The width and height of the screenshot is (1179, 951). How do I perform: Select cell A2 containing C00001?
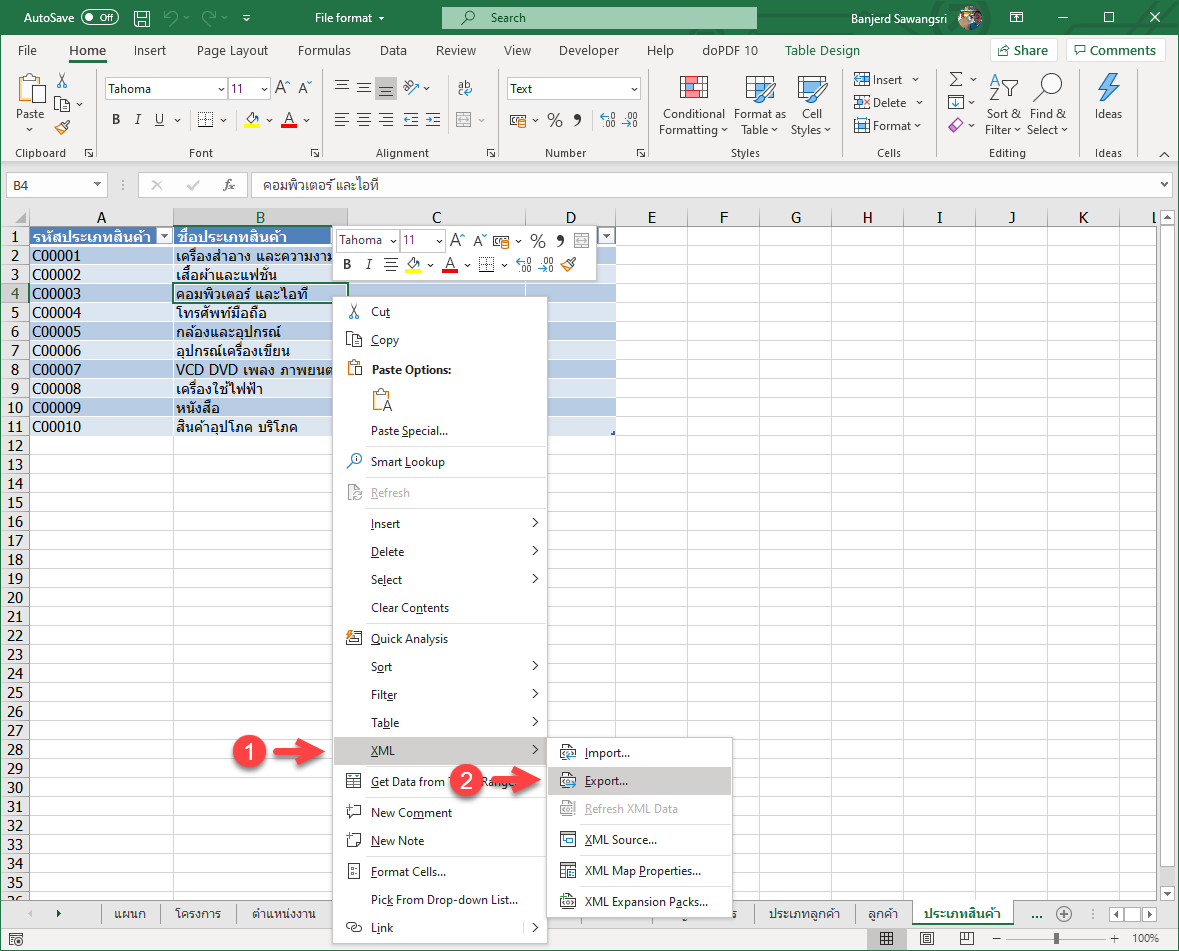[x=101, y=256]
